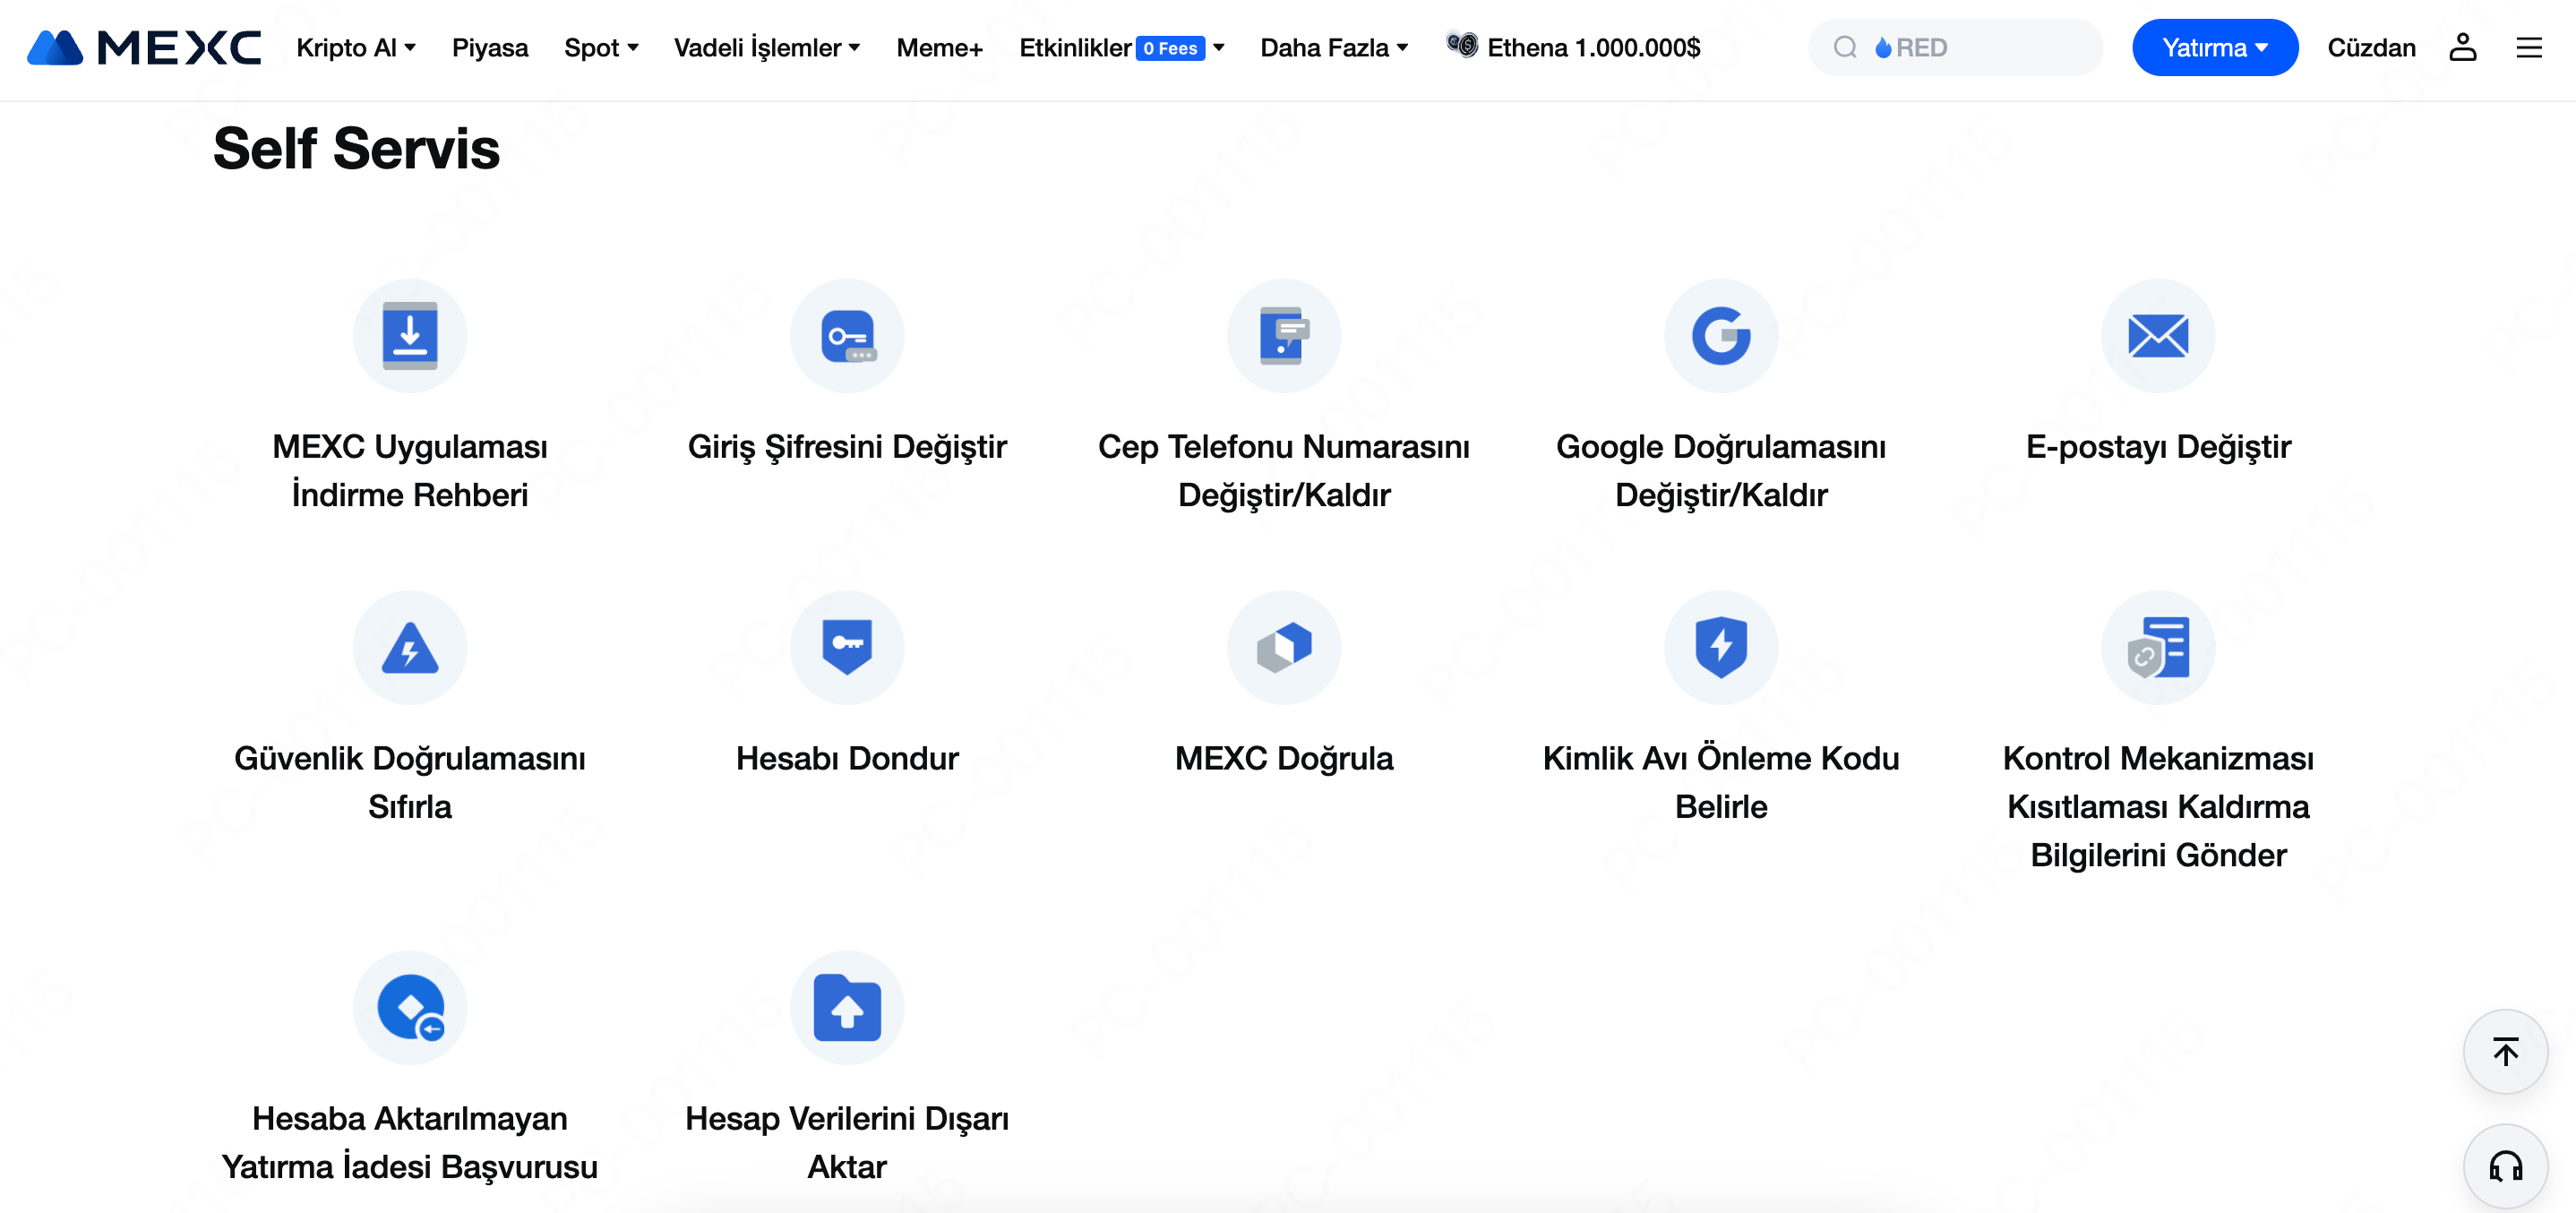Click the Kontrol Mekanizması document icon
This screenshot has width=2576, height=1213.
[x=2158, y=648]
